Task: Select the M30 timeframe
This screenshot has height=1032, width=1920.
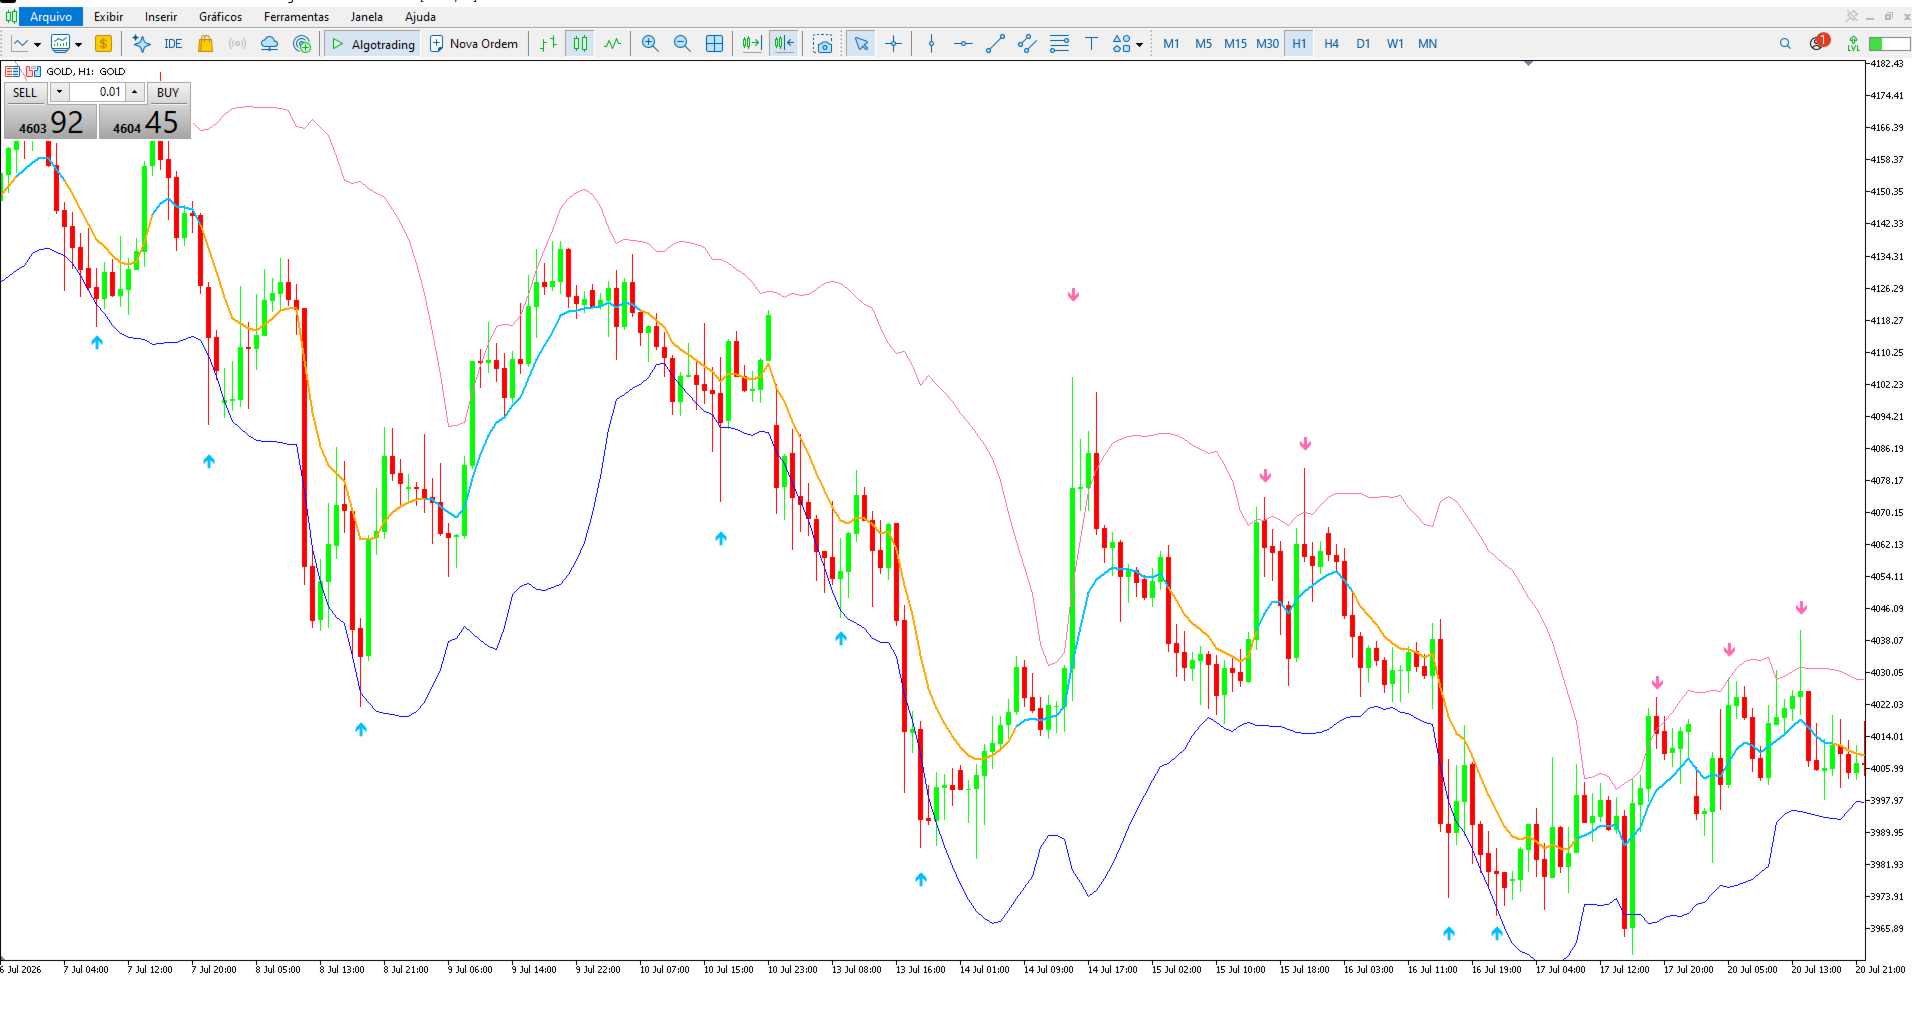Action: (1267, 44)
